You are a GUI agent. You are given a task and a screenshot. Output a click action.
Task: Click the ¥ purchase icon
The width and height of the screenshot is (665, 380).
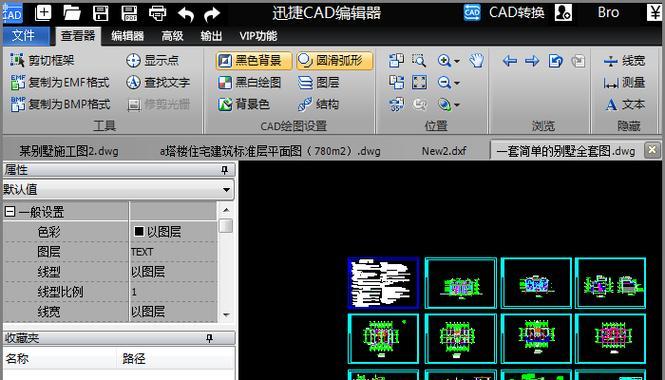point(654,13)
